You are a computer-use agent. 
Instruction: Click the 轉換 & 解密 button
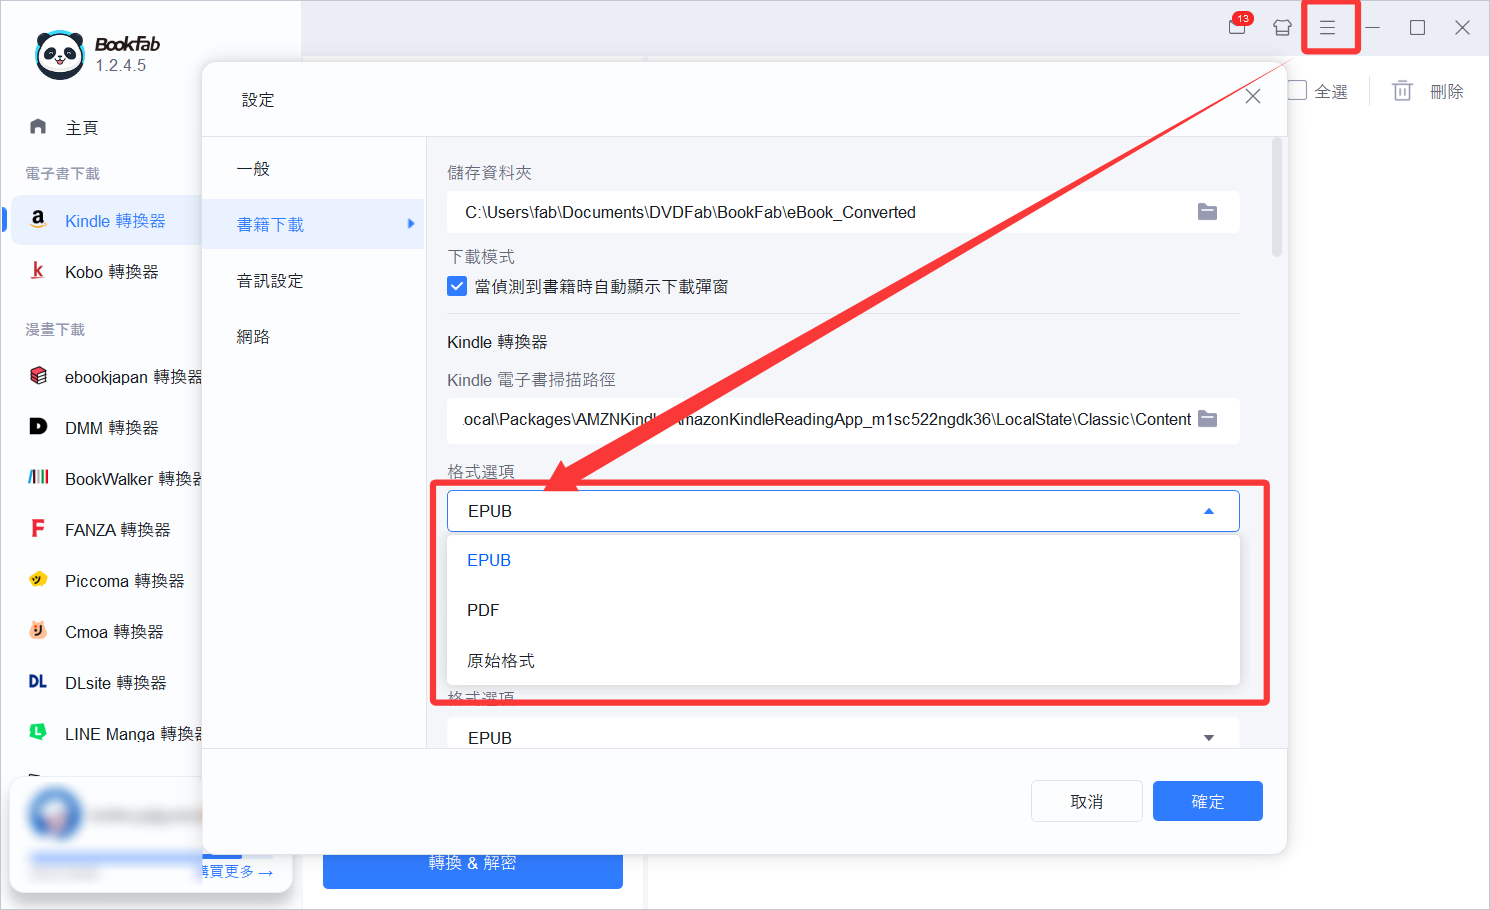pyautogui.click(x=473, y=868)
